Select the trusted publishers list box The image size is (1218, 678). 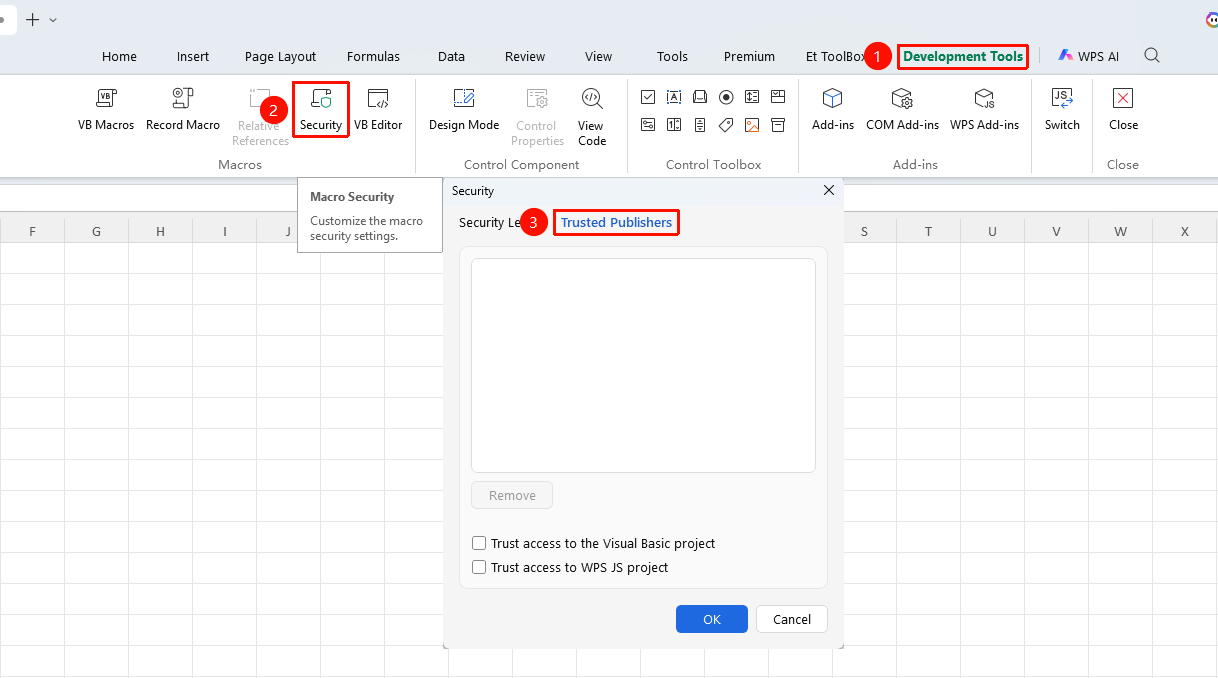[x=643, y=365]
